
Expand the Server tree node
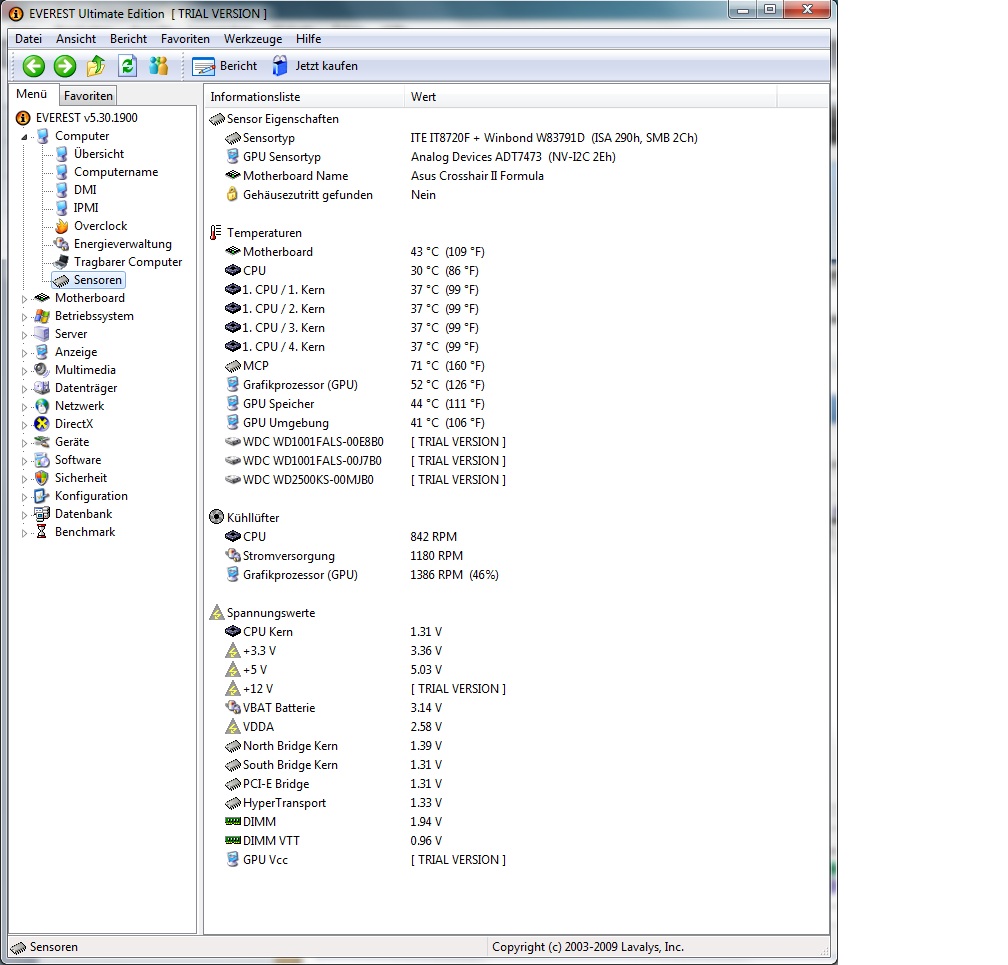coord(24,335)
